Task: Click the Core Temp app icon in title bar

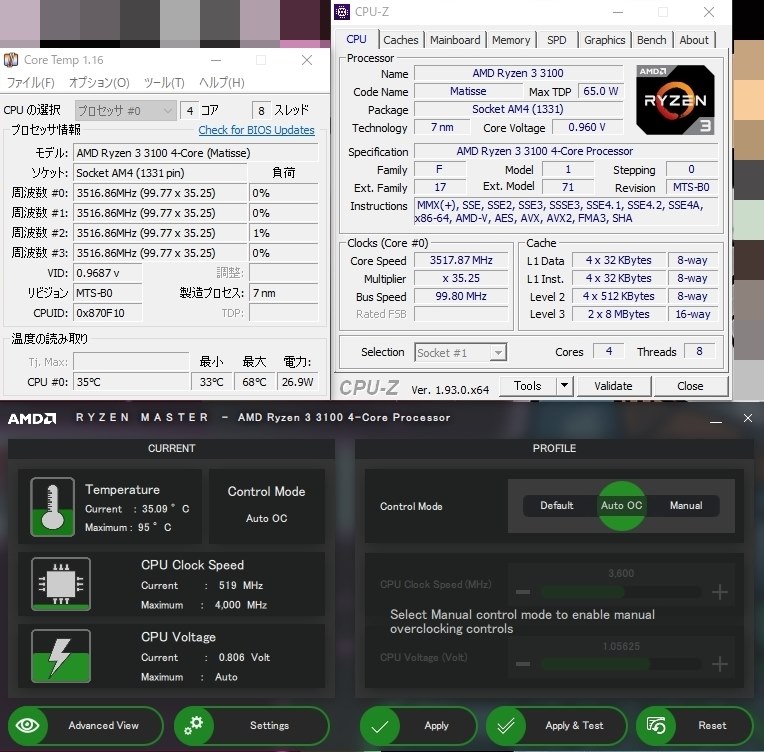Action: click(x=11, y=60)
